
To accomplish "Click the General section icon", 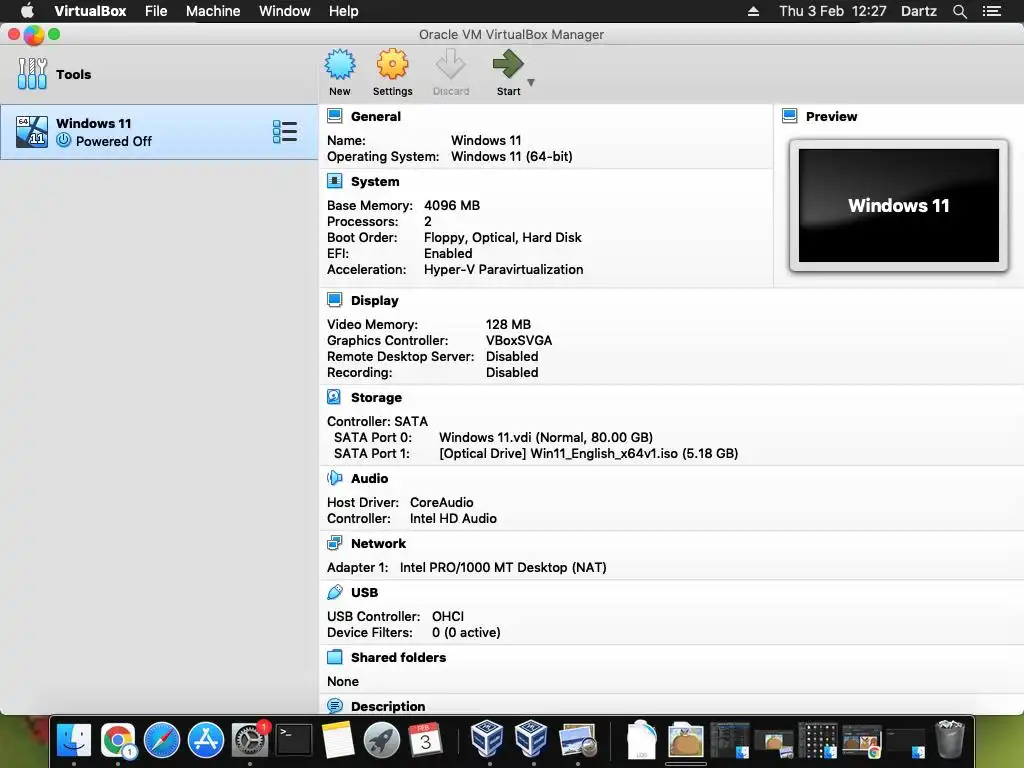I will [334, 116].
